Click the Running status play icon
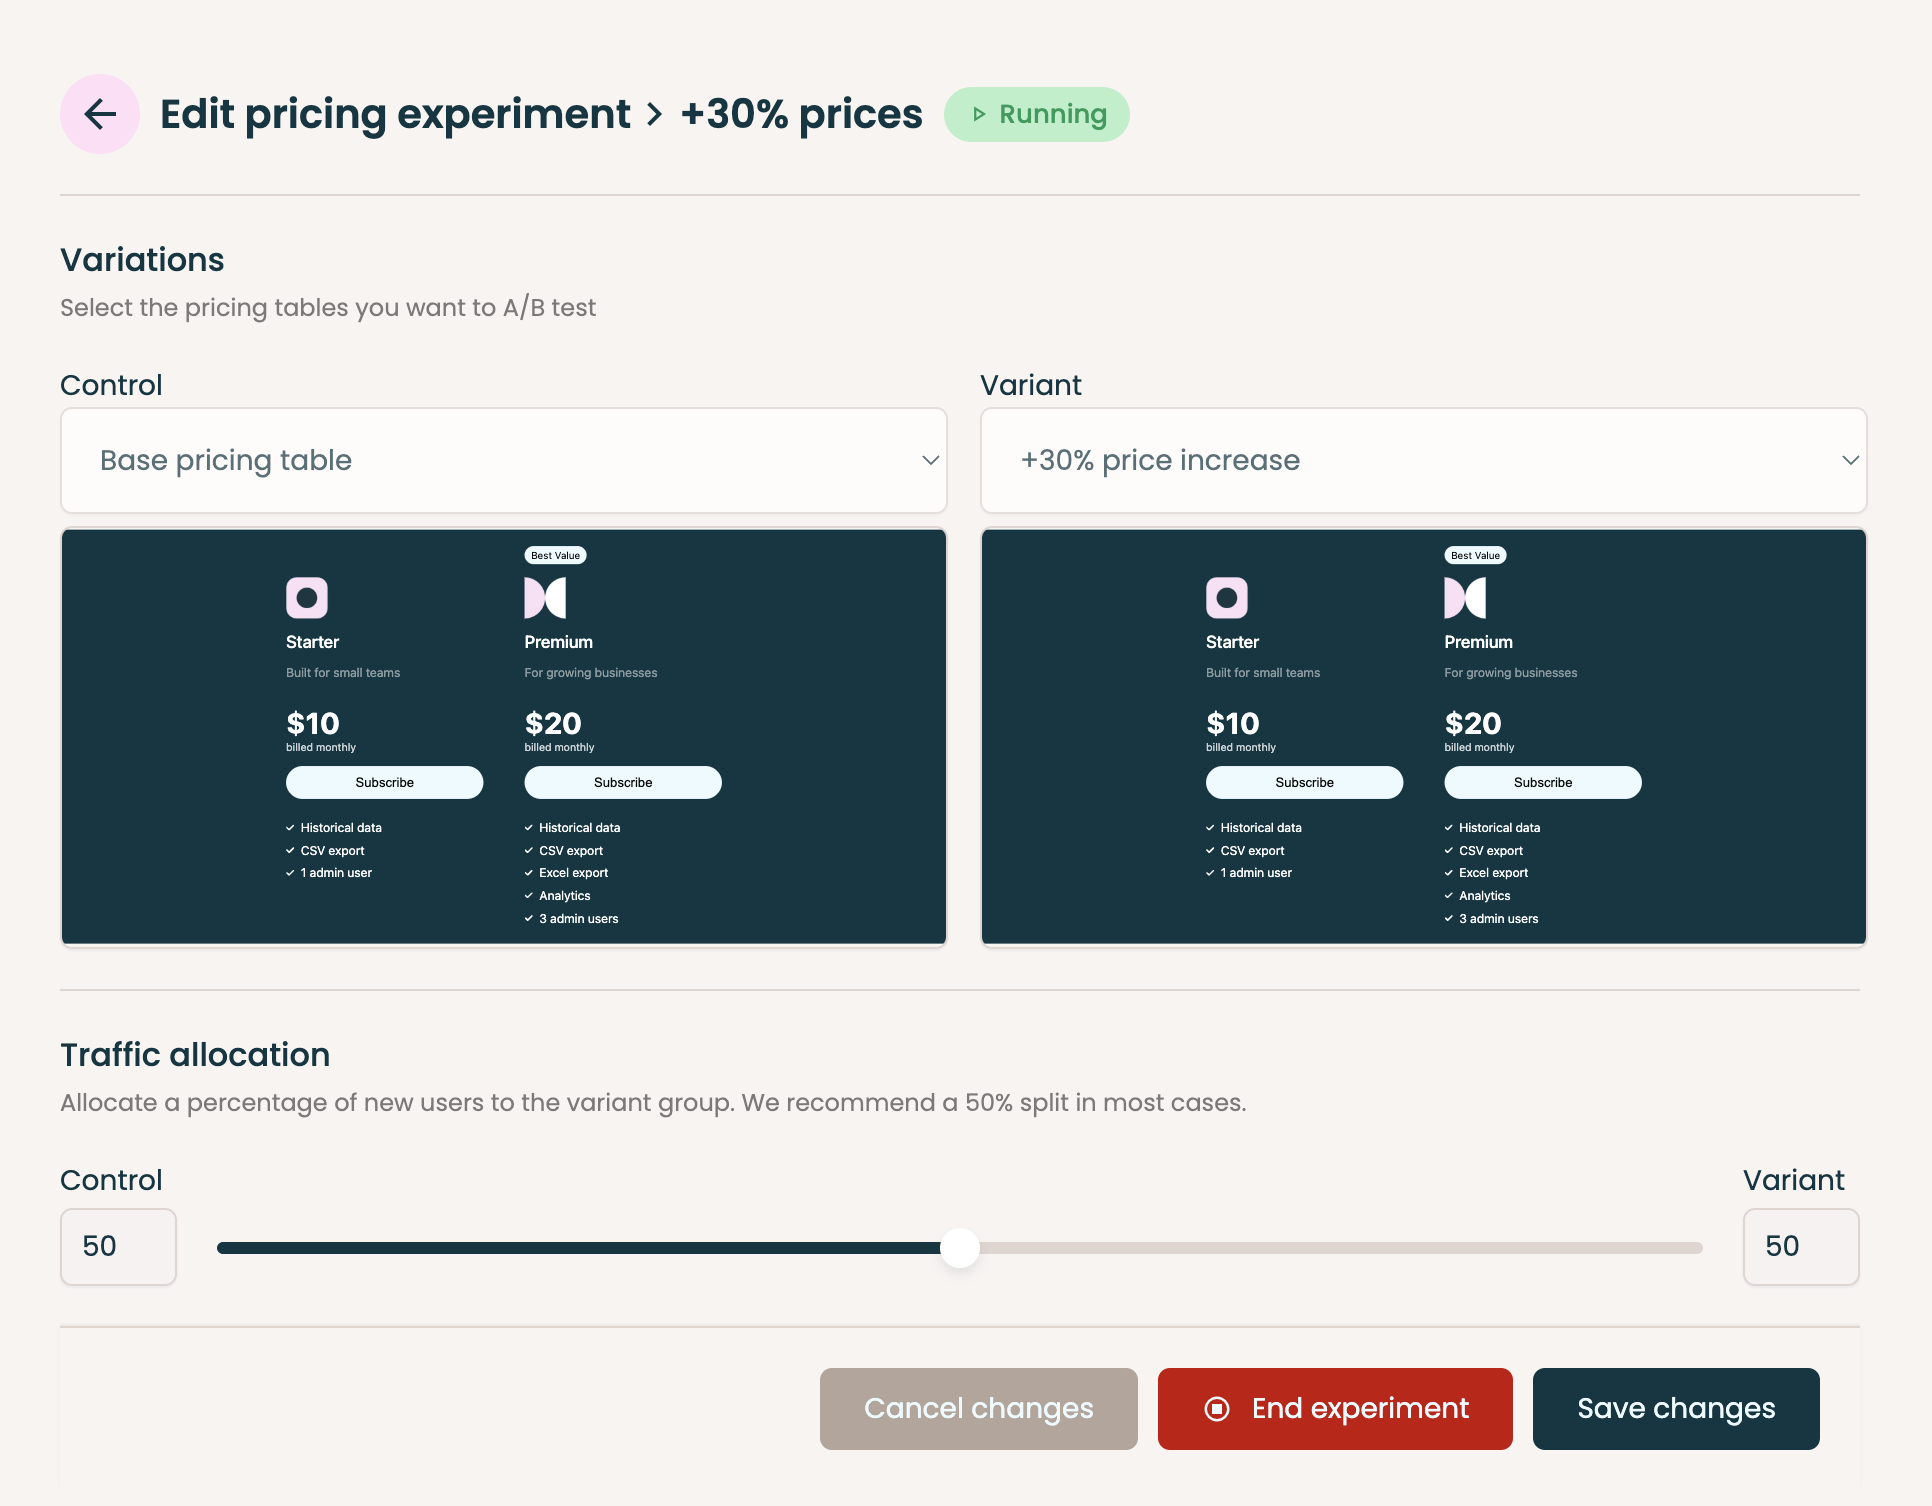 [982, 113]
